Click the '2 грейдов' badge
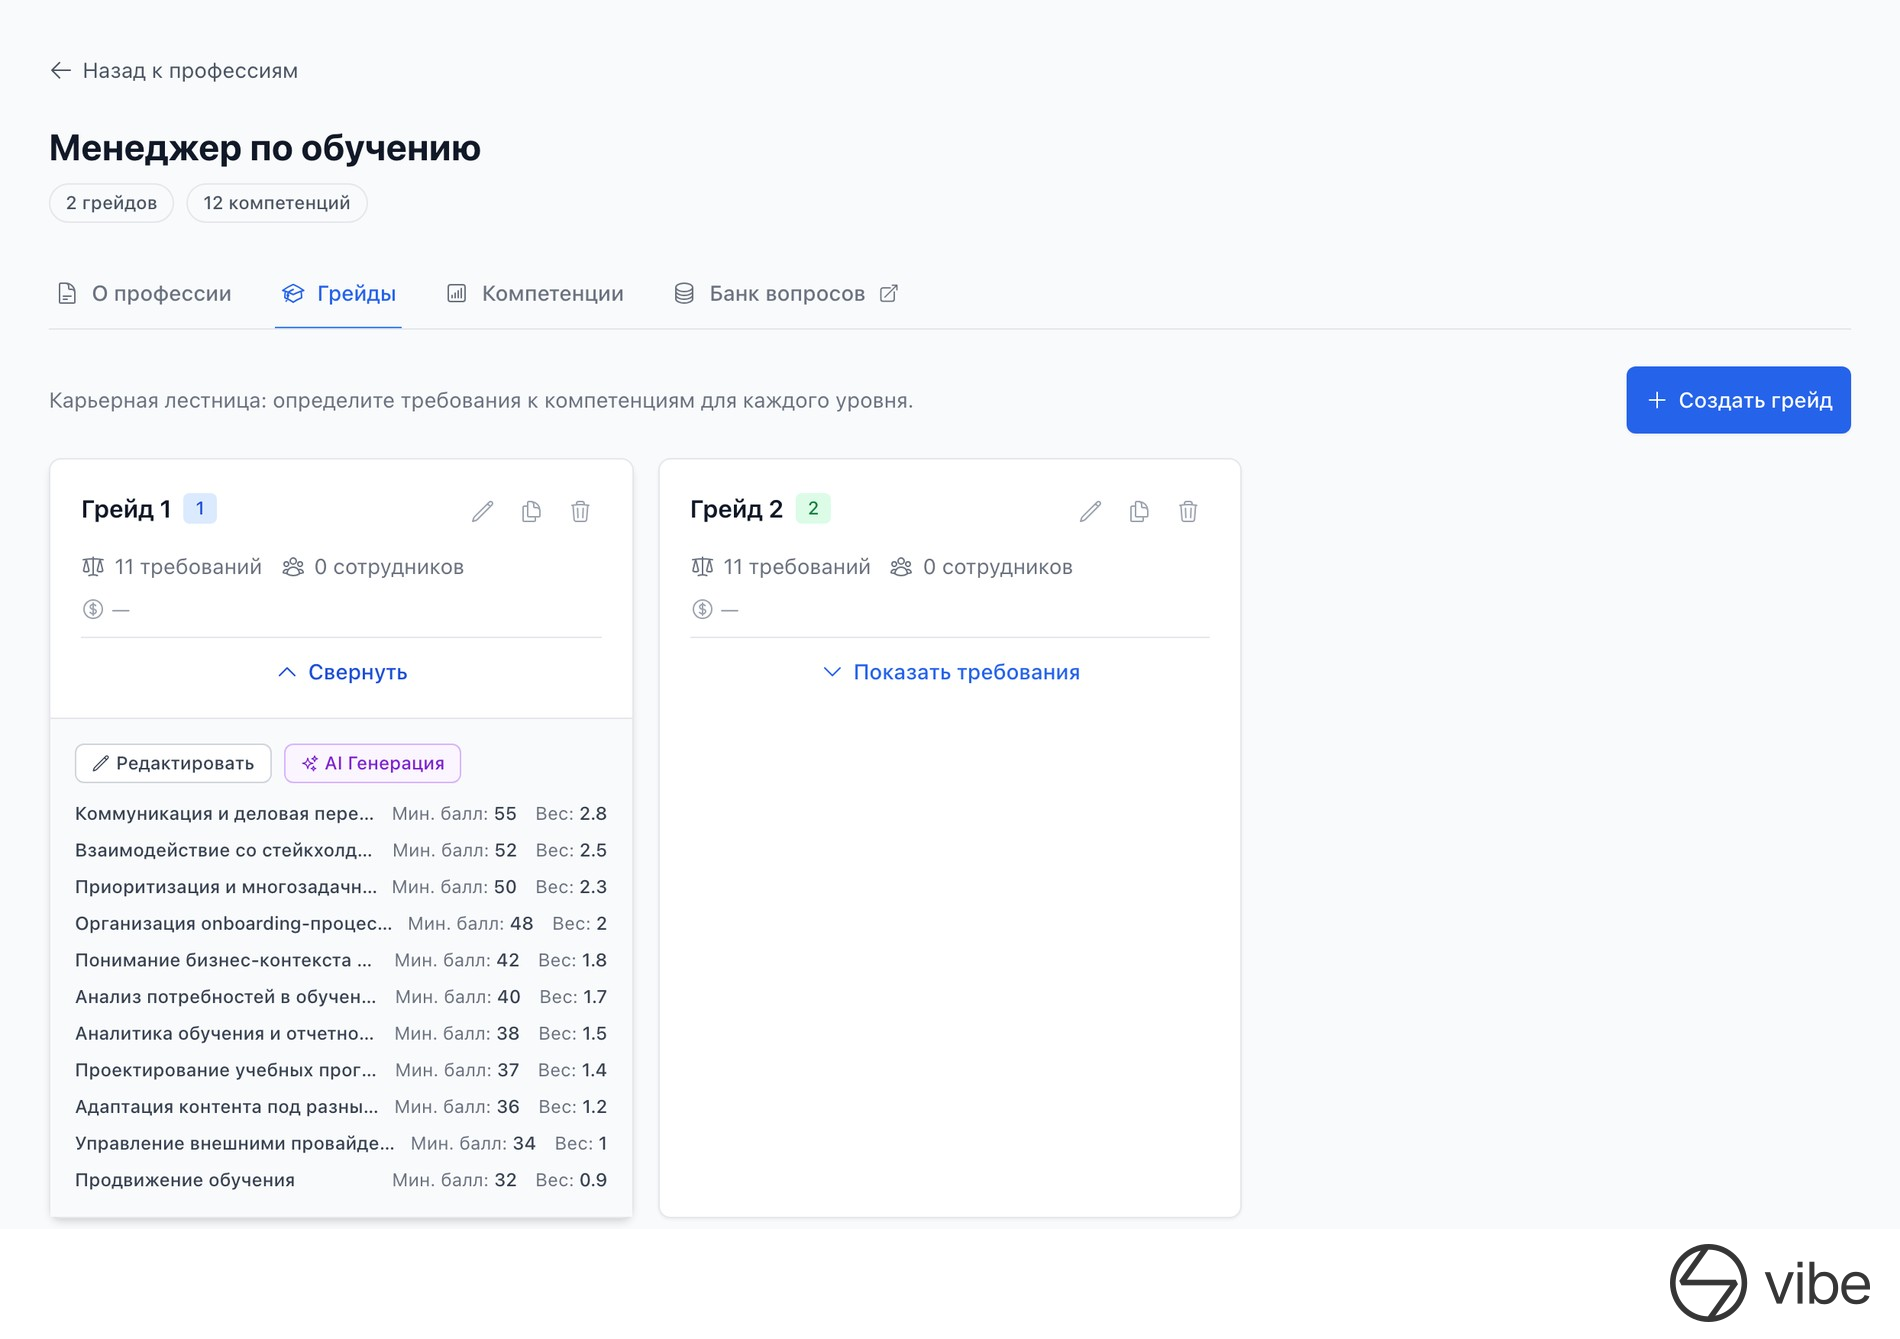The image size is (1900, 1339). (111, 203)
